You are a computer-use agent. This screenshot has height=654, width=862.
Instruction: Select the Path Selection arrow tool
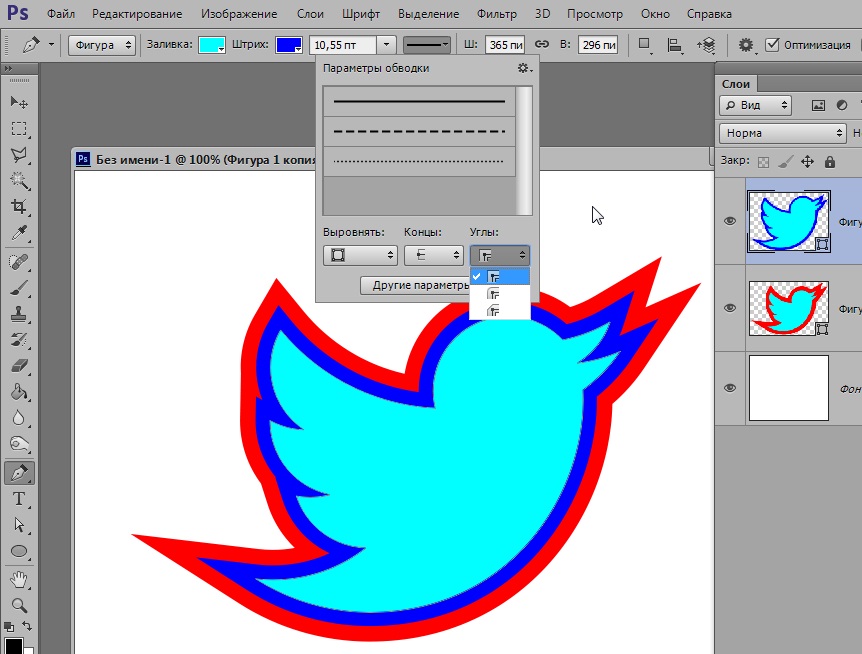tap(19, 525)
